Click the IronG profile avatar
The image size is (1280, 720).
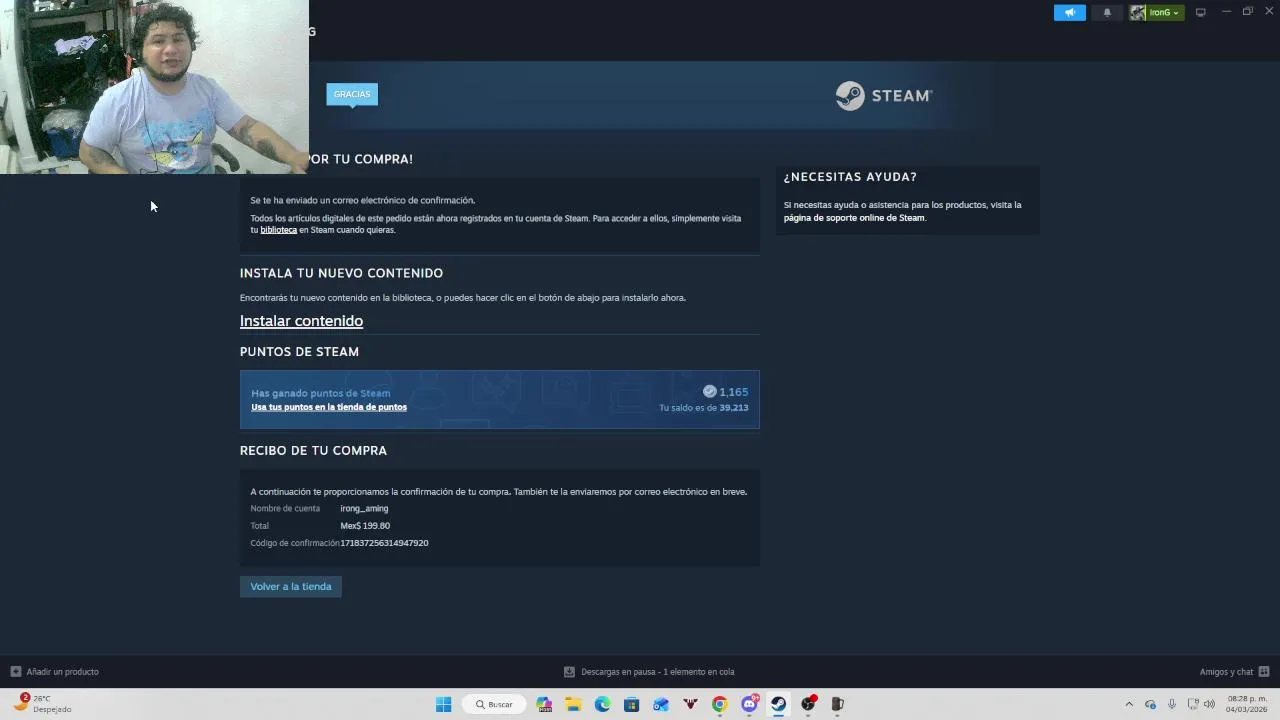pos(1138,13)
